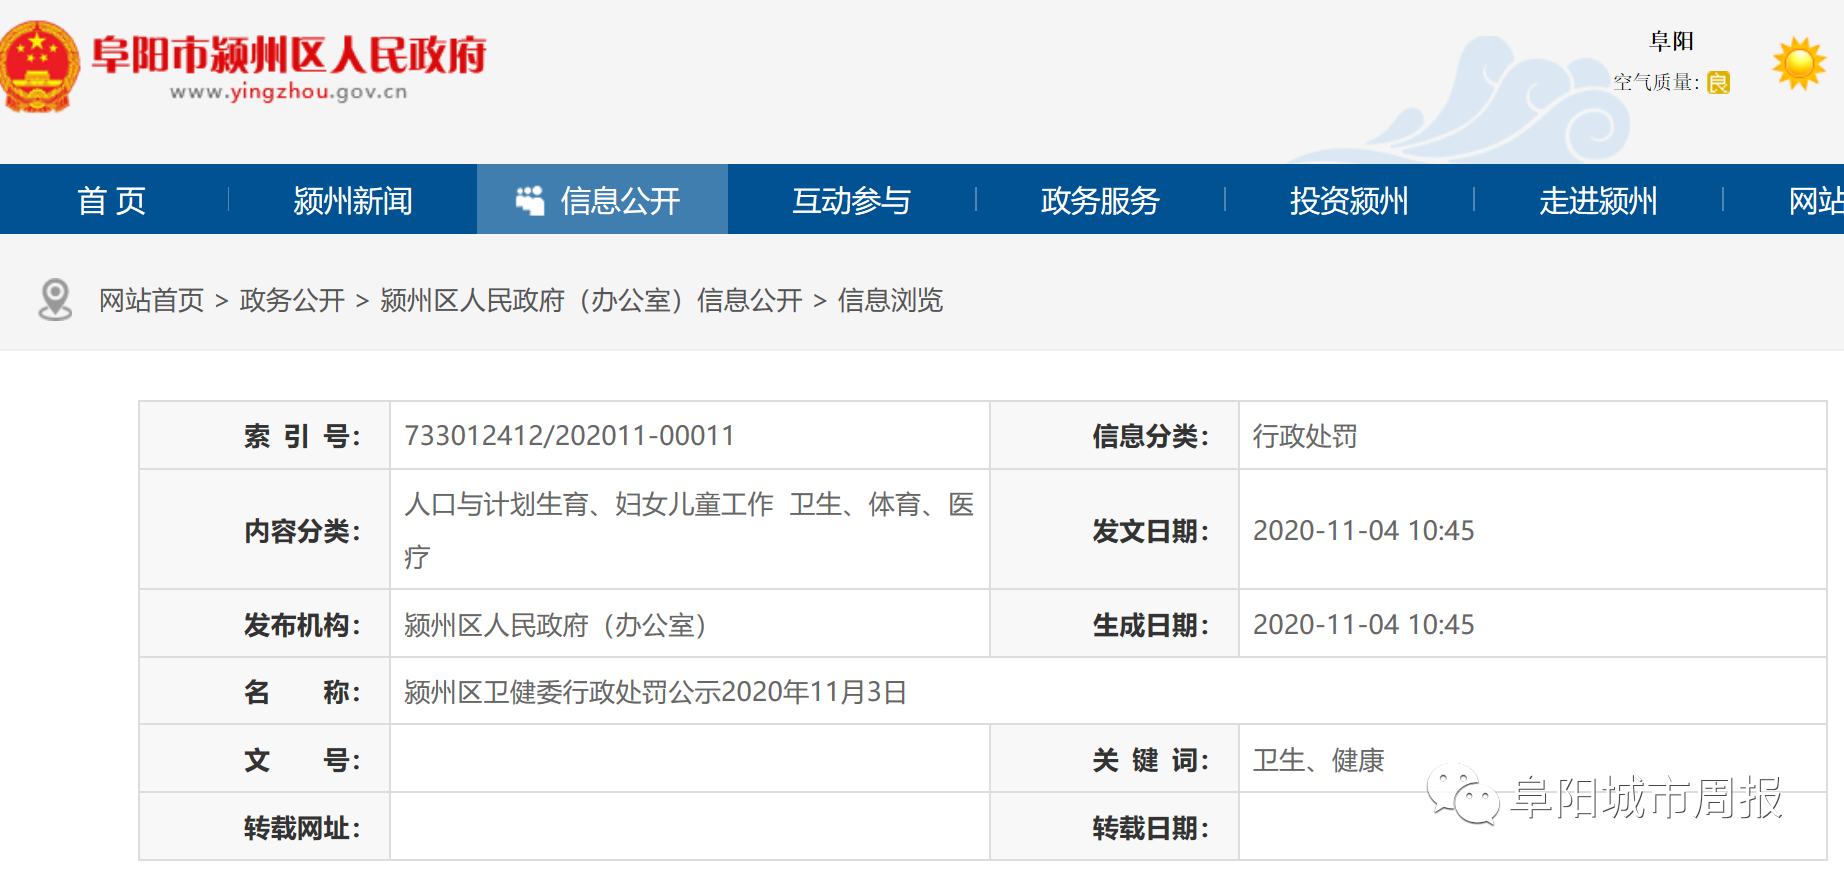Open 颍州区人民政府（办公室）信息公开 breadcrumb
The height and width of the screenshot is (879, 1844).
click(x=591, y=300)
